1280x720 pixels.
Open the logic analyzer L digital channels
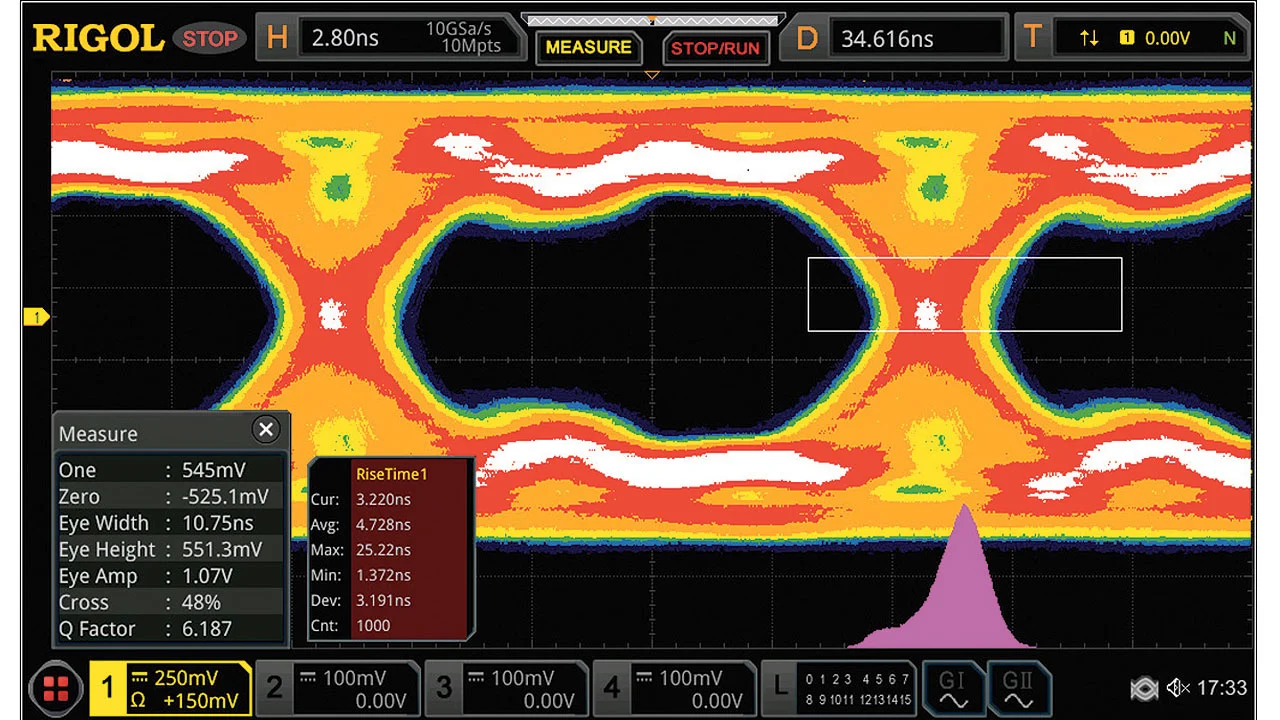point(838,688)
